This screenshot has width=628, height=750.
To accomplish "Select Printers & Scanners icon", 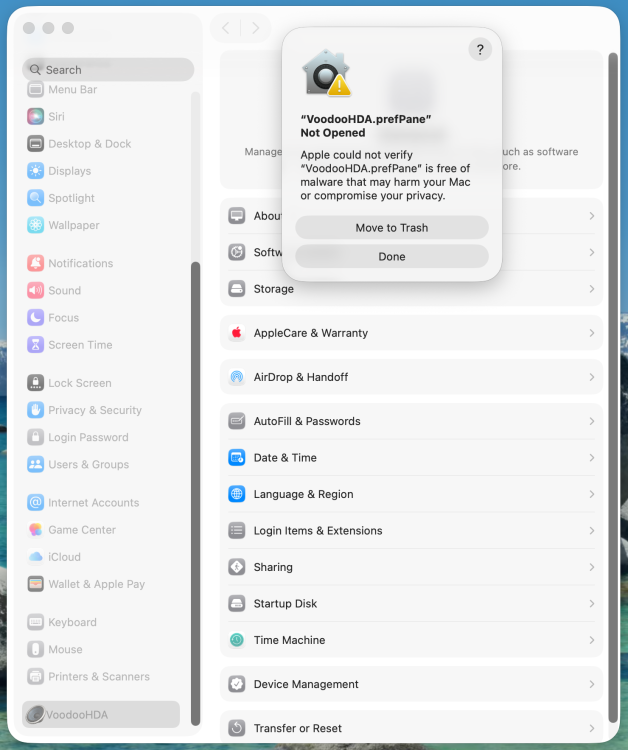I will point(35,676).
